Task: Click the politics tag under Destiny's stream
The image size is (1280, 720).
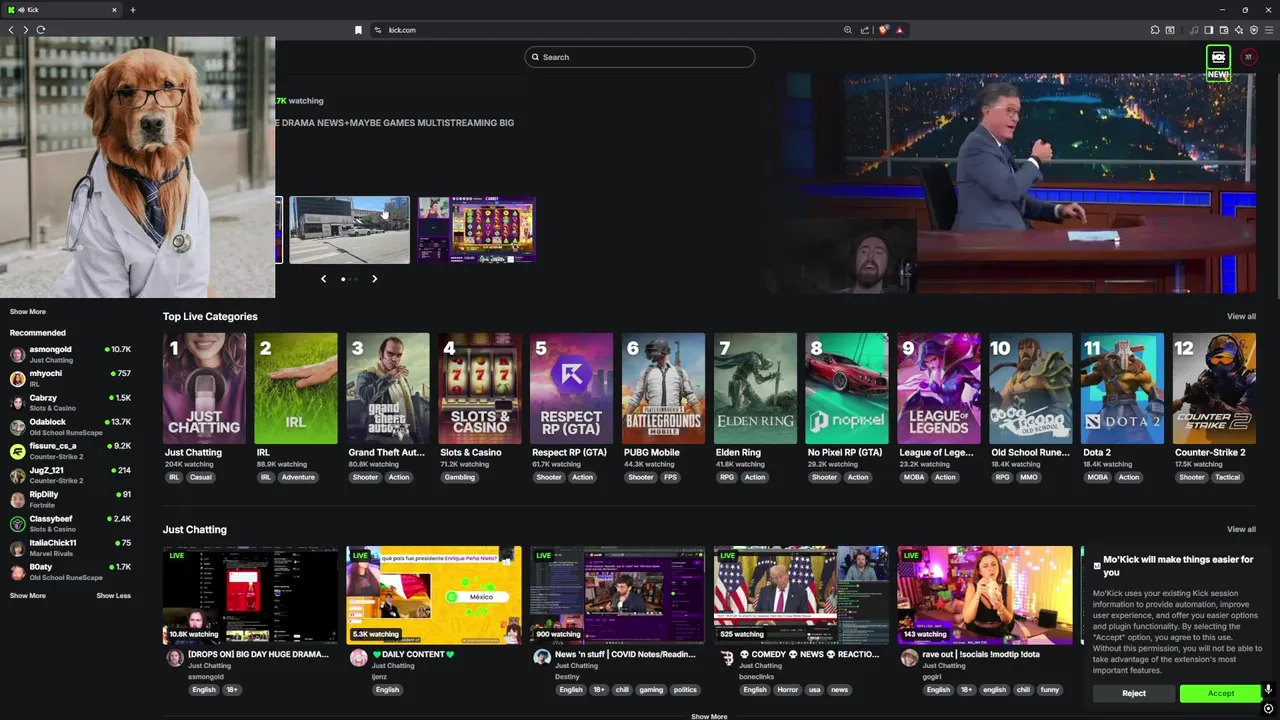Action: [685, 690]
